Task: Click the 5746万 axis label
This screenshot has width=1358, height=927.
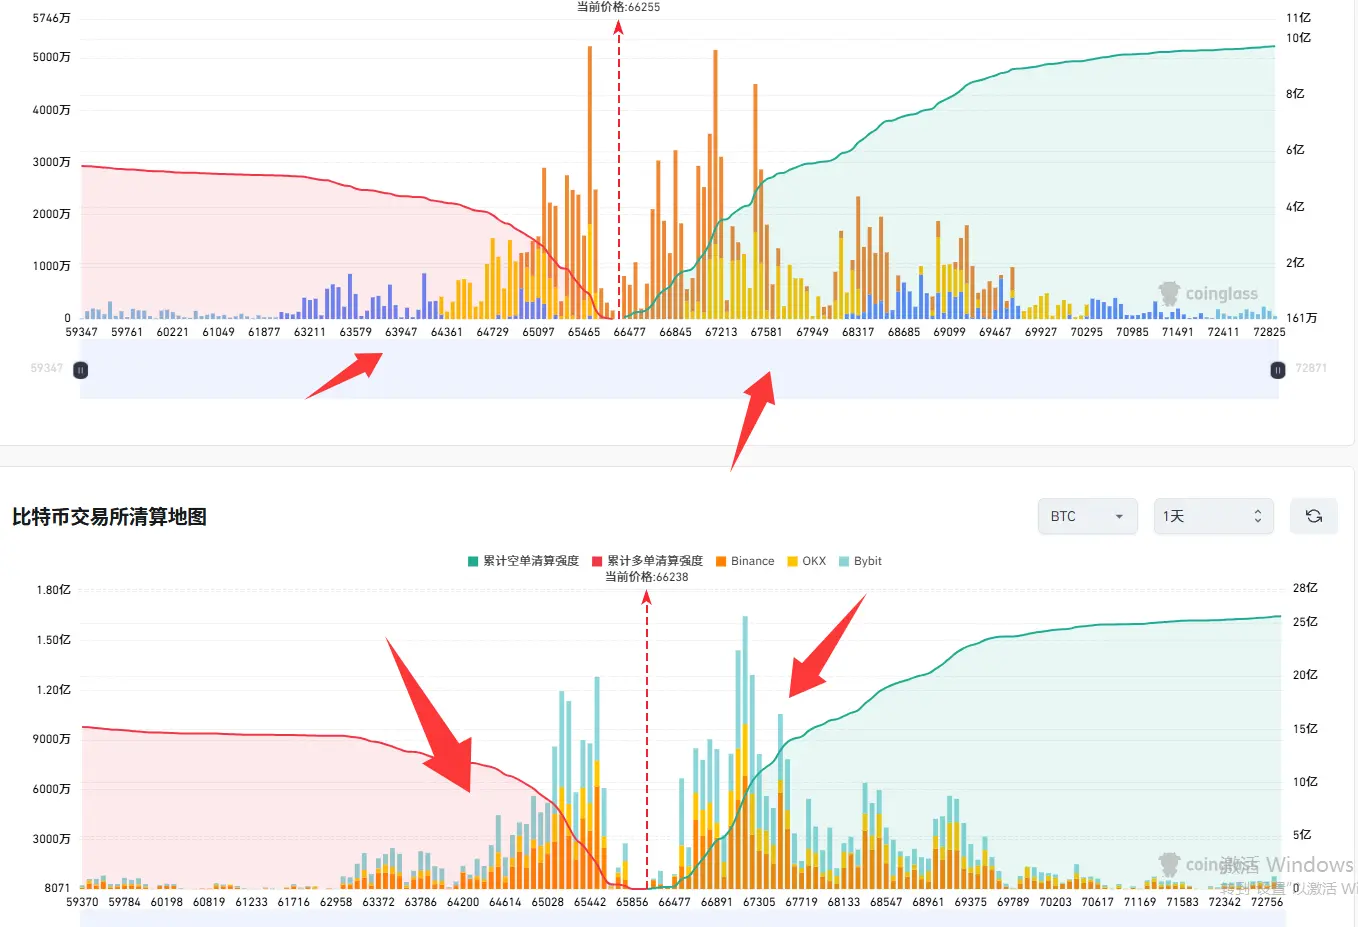Action: coord(52,18)
